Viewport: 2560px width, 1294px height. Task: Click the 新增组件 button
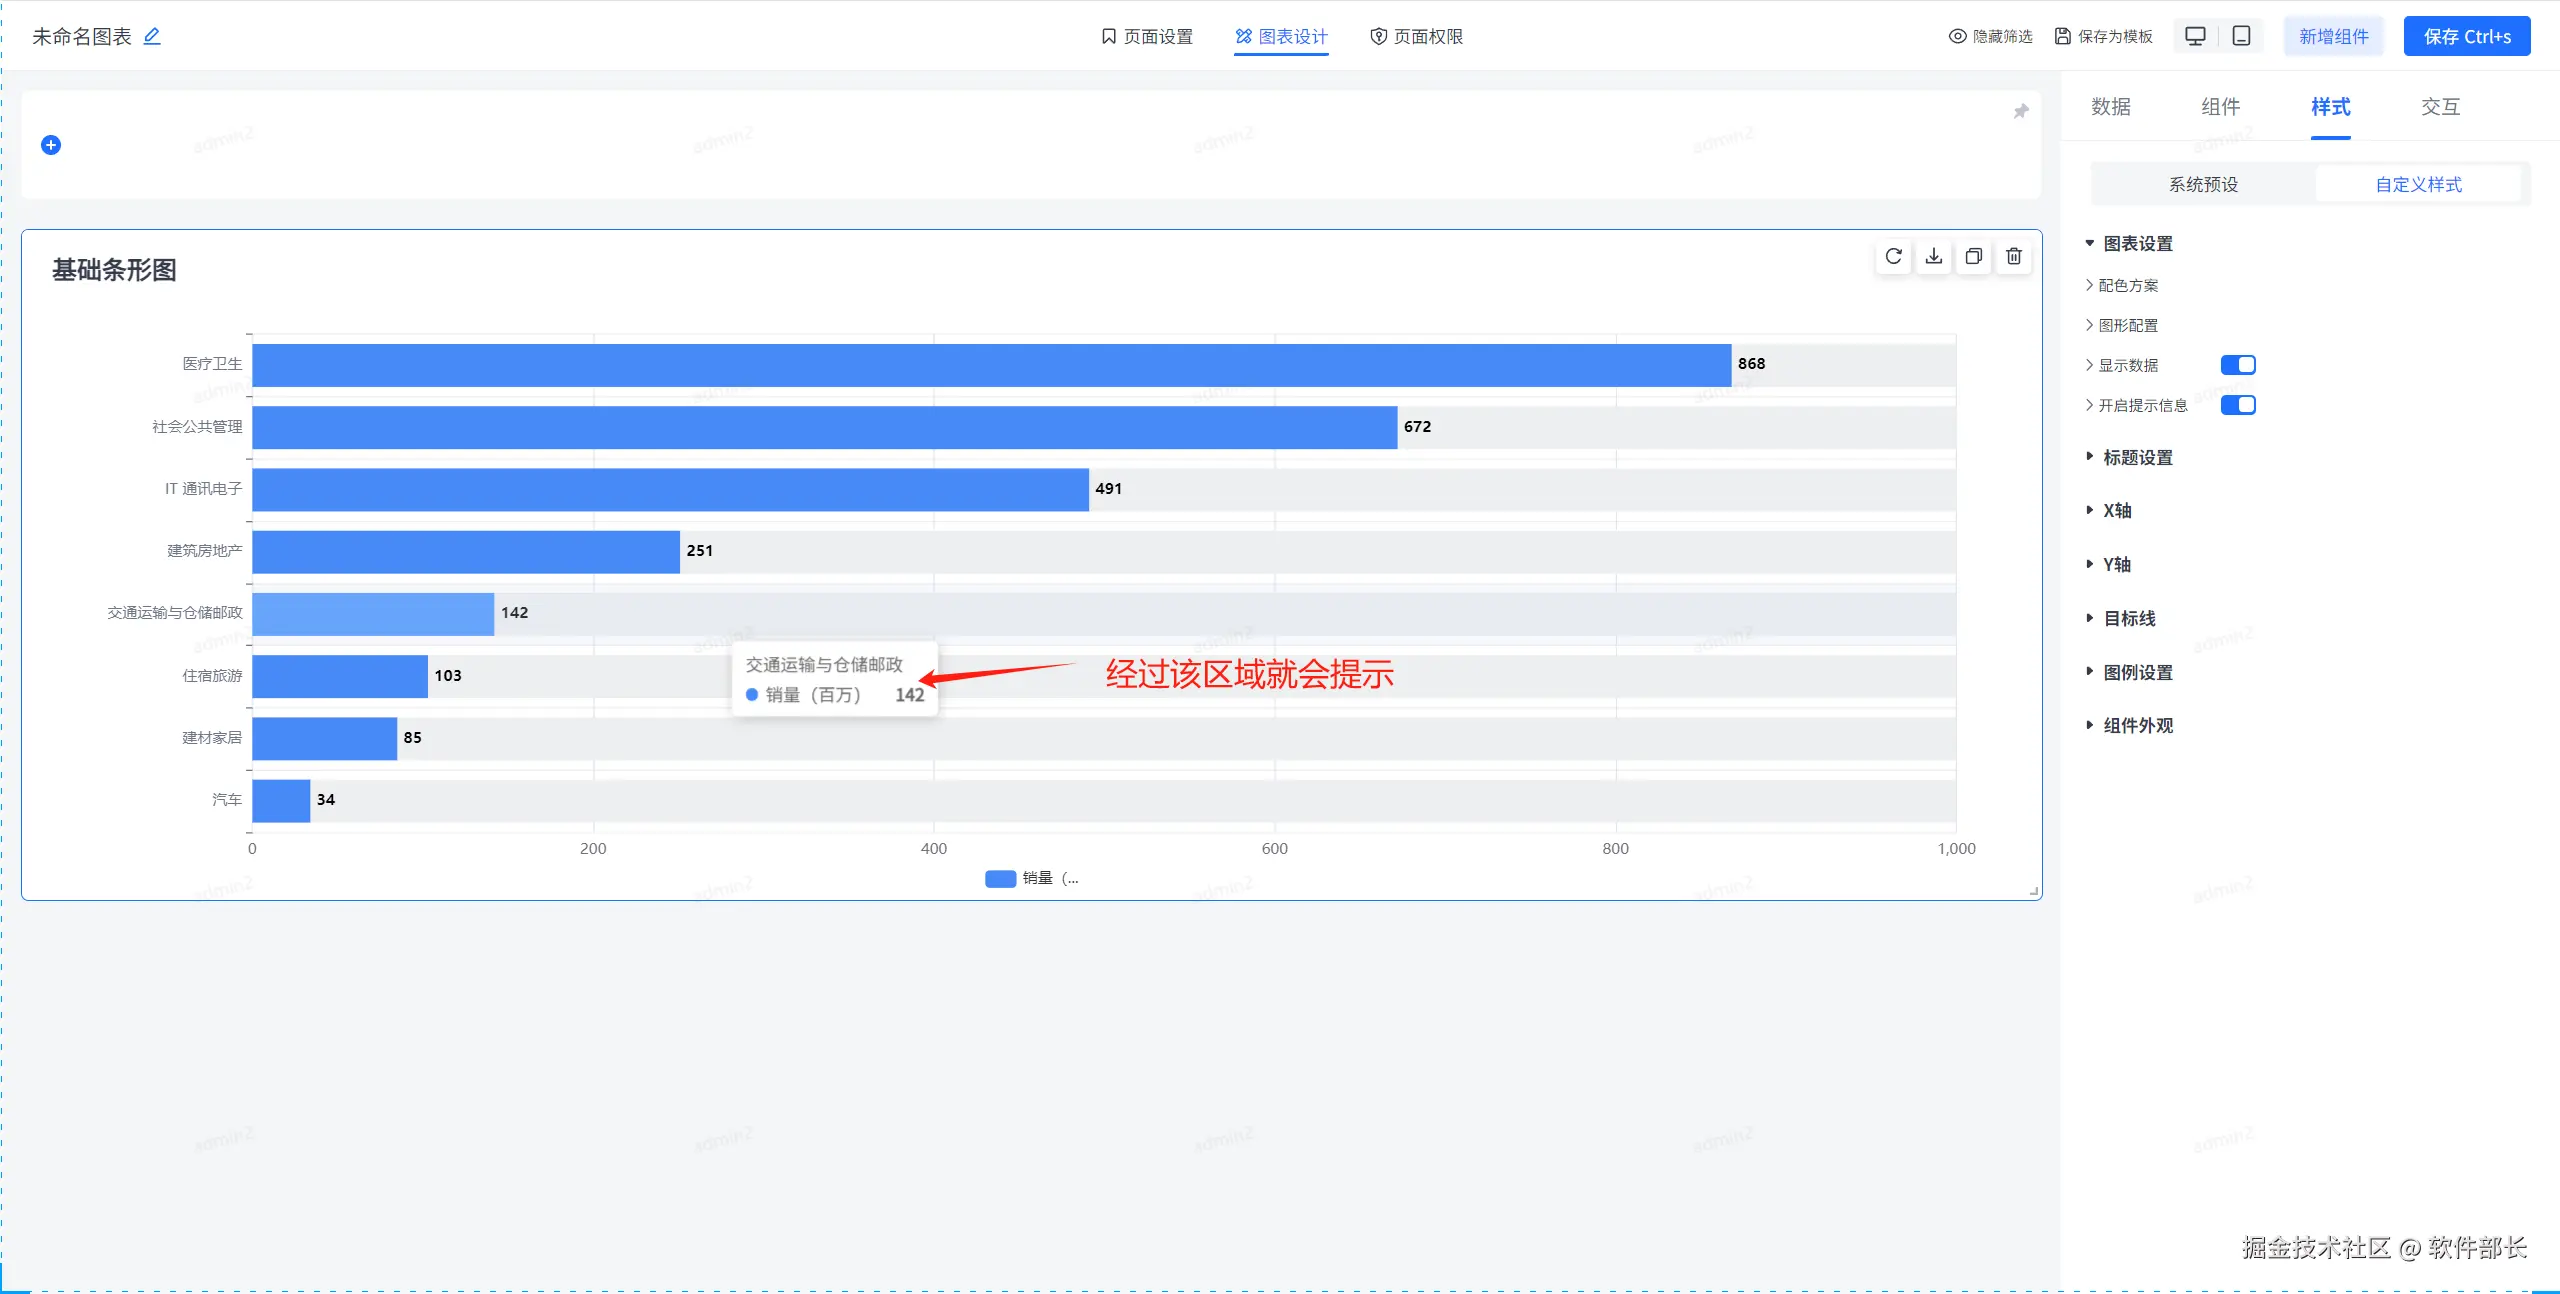pos(2333,36)
